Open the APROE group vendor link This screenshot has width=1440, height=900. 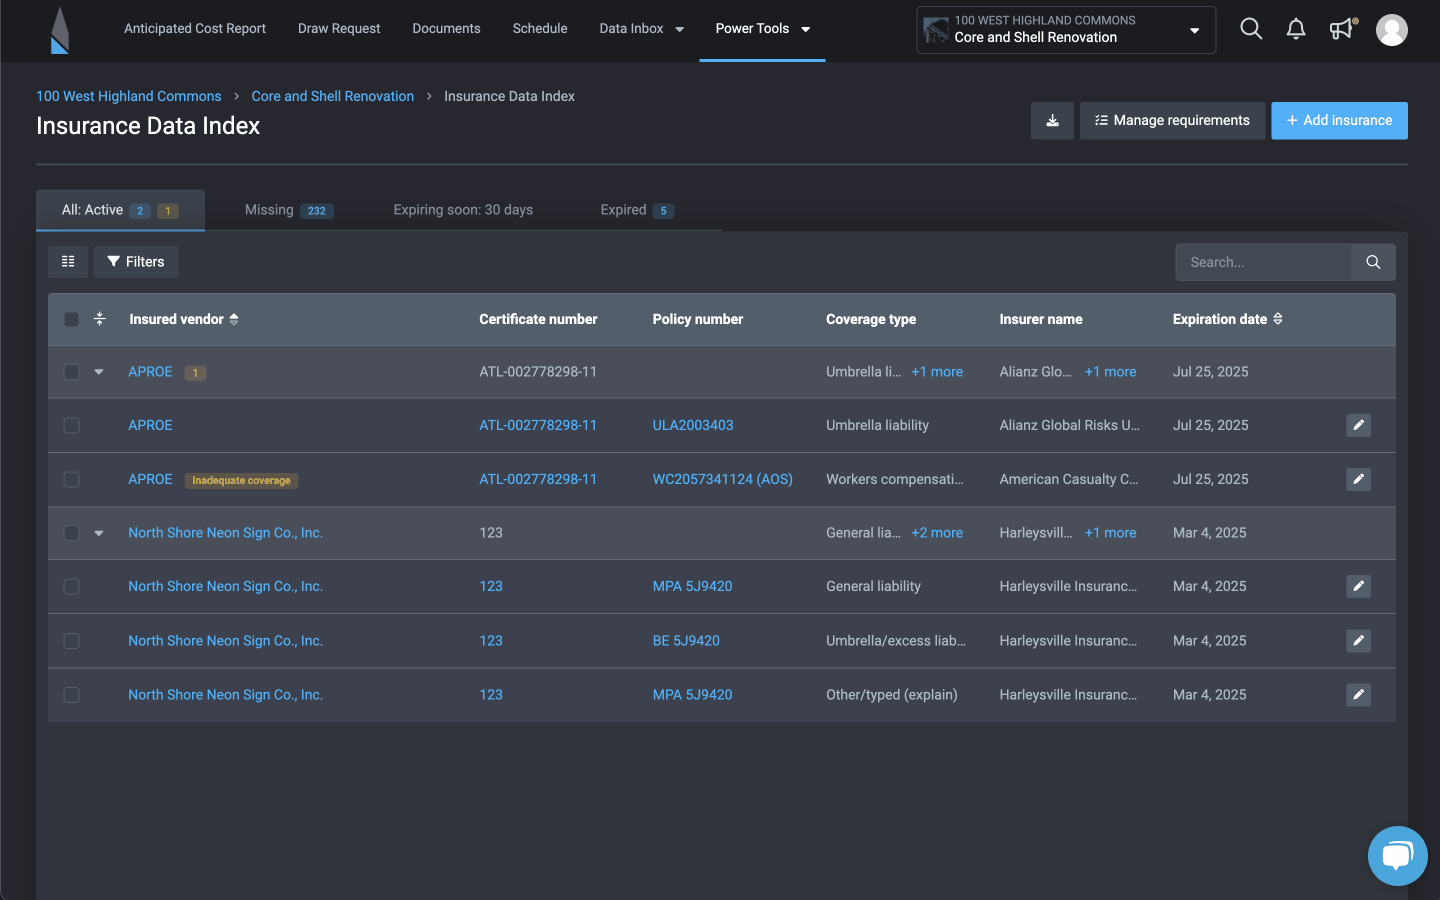click(150, 372)
